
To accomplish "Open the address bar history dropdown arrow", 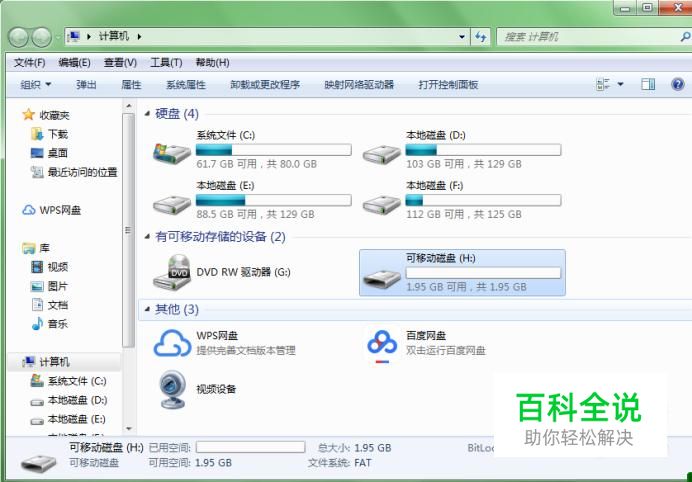I will 462,37.
